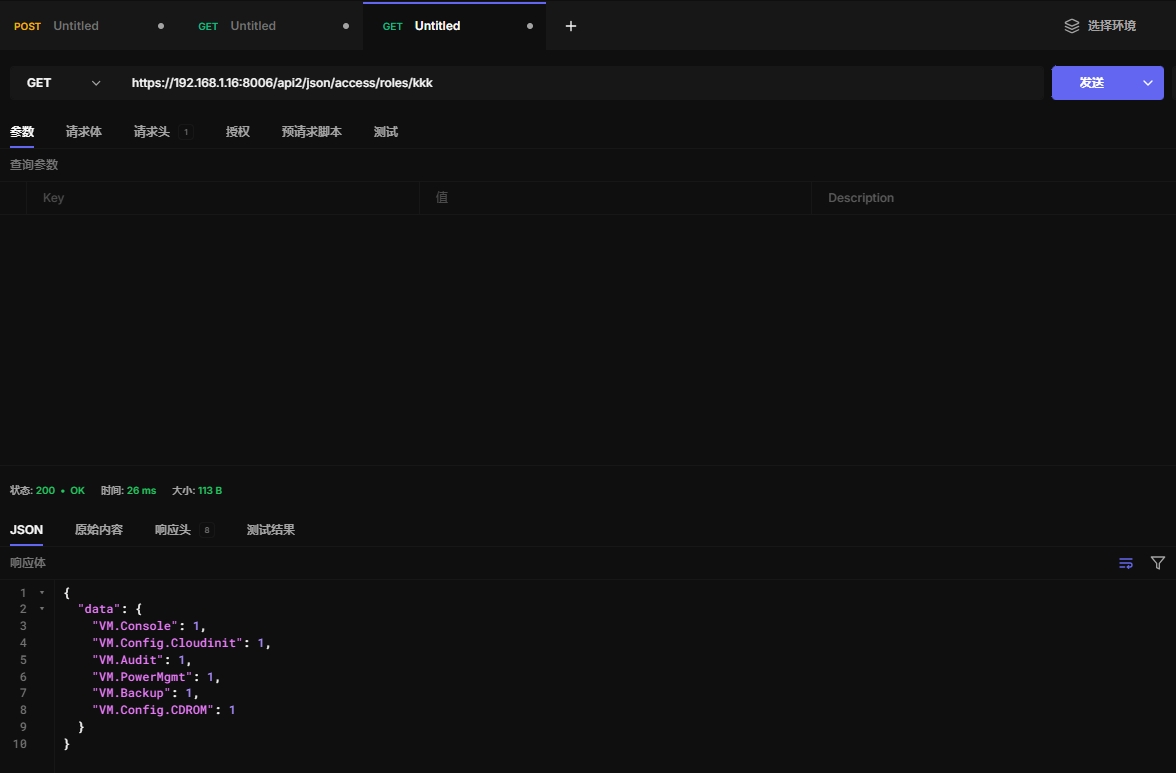The height and width of the screenshot is (773, 1176).
Task: Expand the 发送 button dropdown arrow
Action: click(x=1148, y=83)
